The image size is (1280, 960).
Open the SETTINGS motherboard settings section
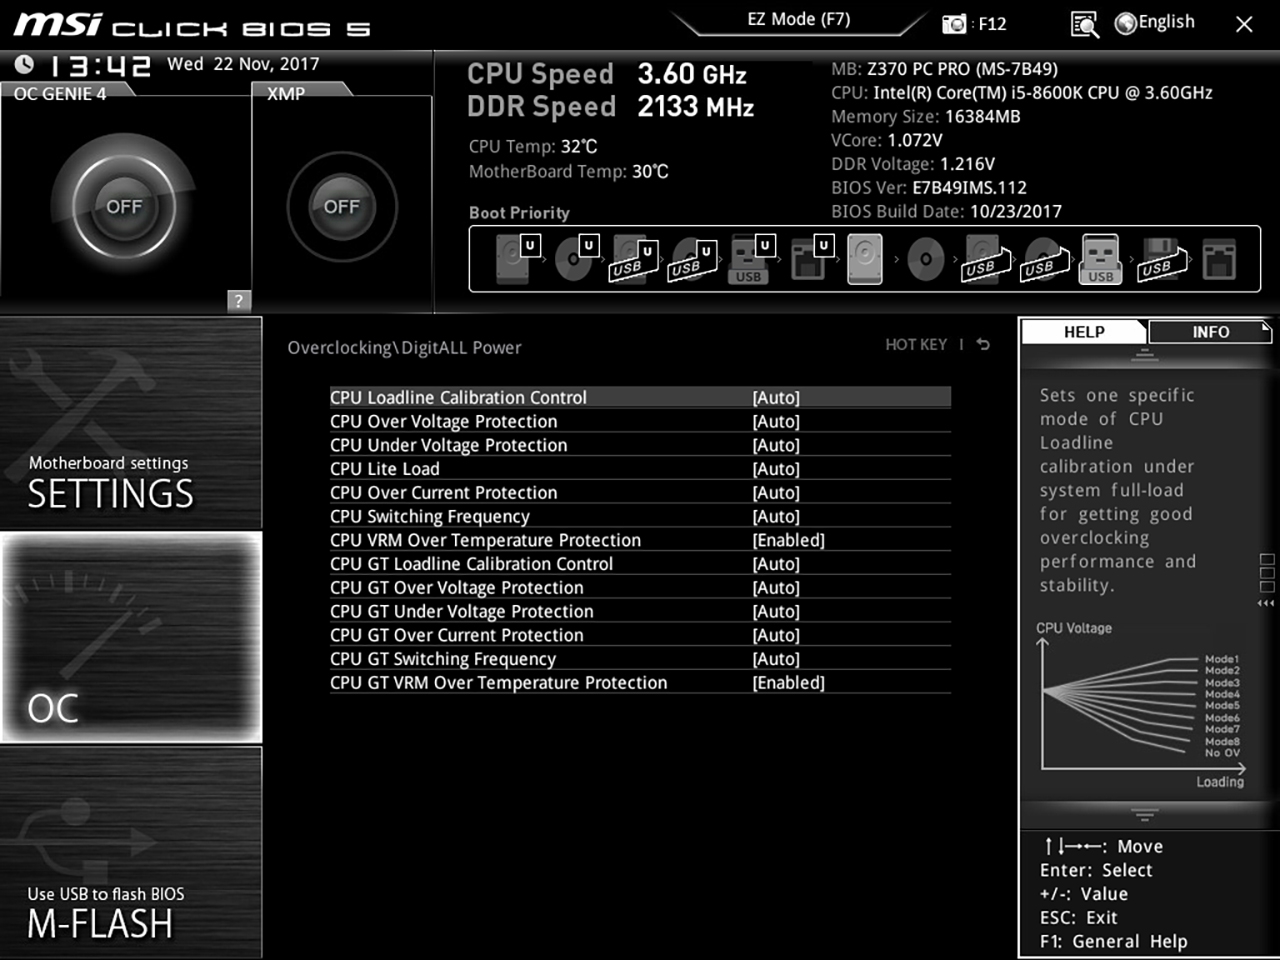[x=131, y=423]
